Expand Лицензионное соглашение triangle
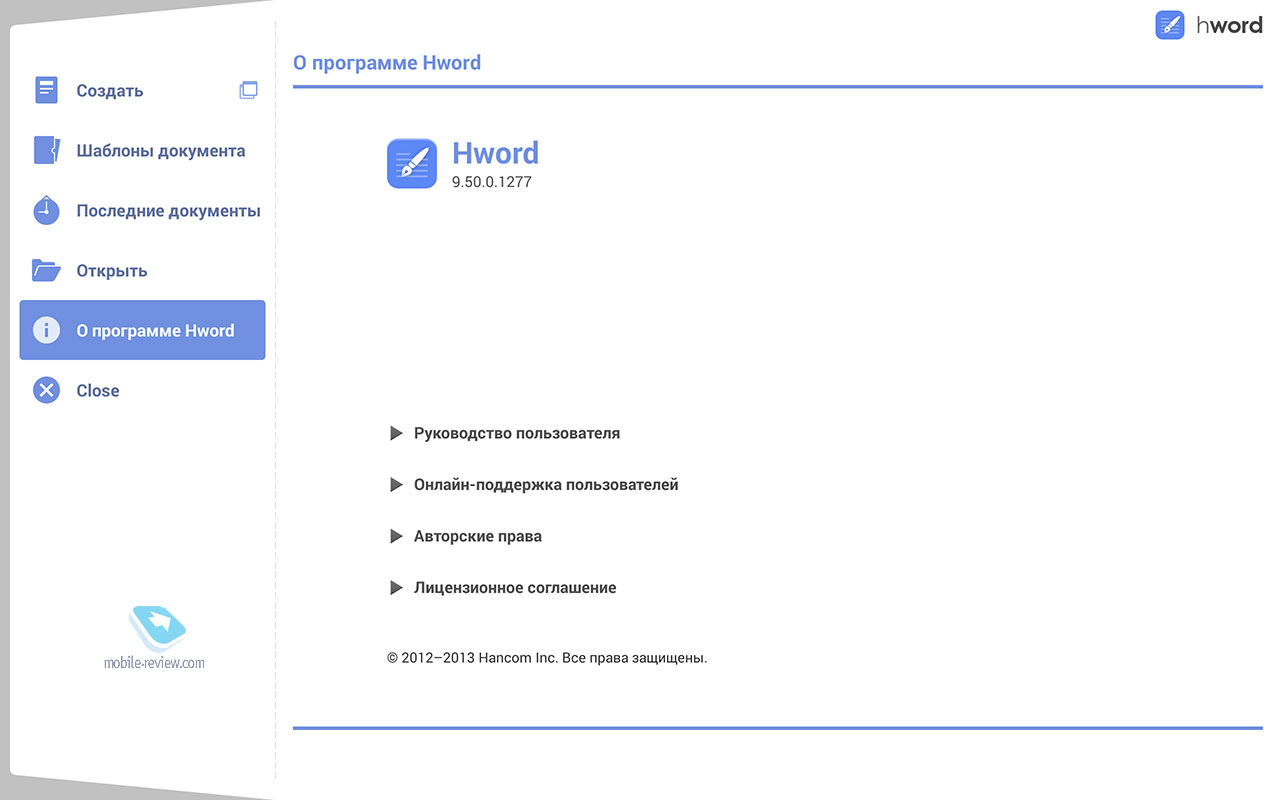This screenshot has width=1280, height=800. 396,588
